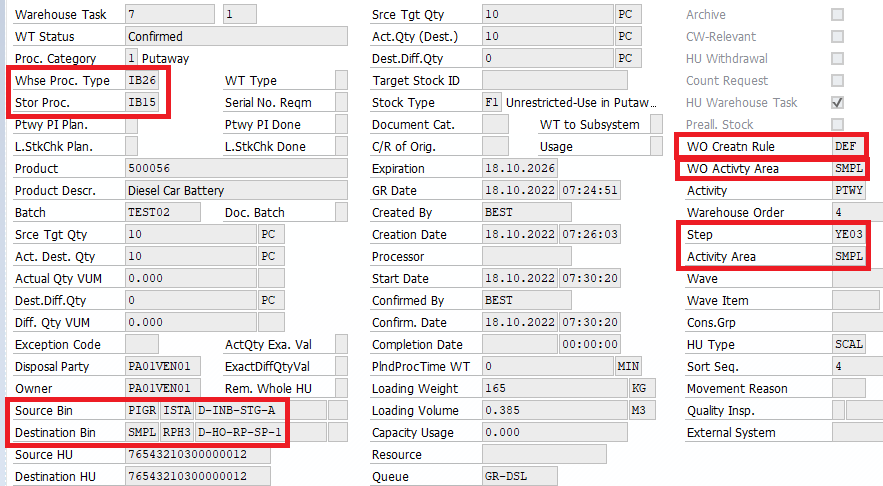Click the Disposal Party field PA01VEN01
The image size is (883, 486).
tap(163, 367)
